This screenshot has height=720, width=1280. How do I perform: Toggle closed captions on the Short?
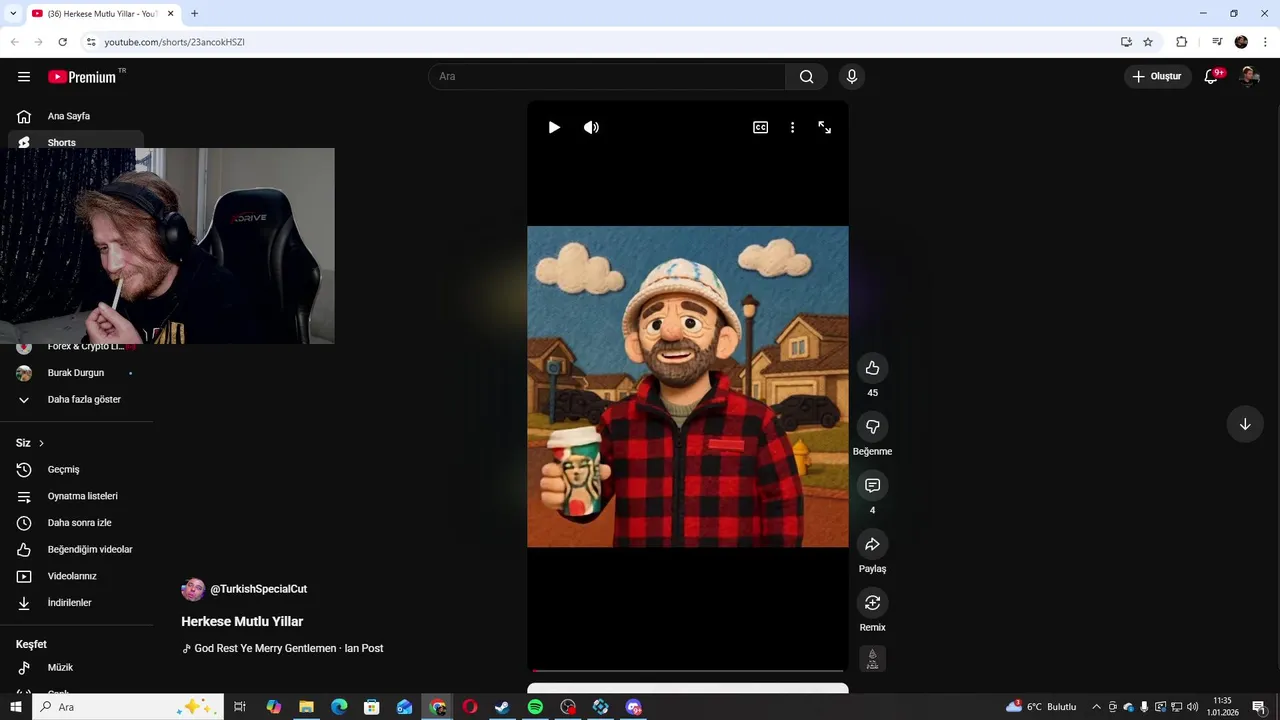[760, 127]
